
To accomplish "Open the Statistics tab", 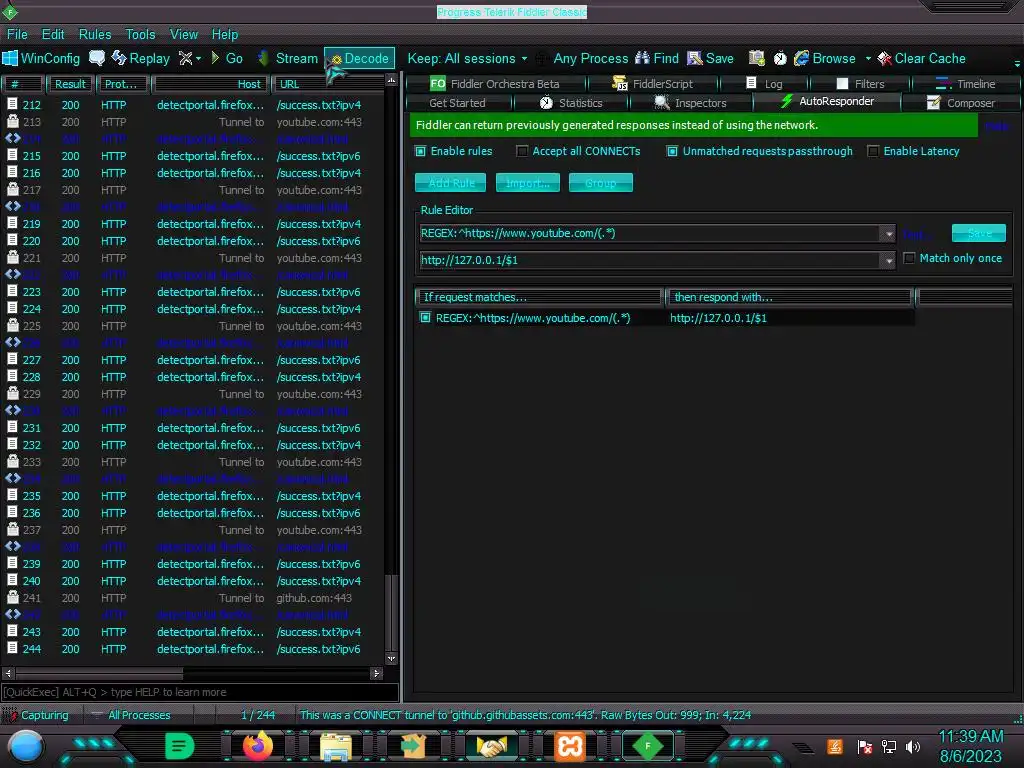I will [571, 103].
